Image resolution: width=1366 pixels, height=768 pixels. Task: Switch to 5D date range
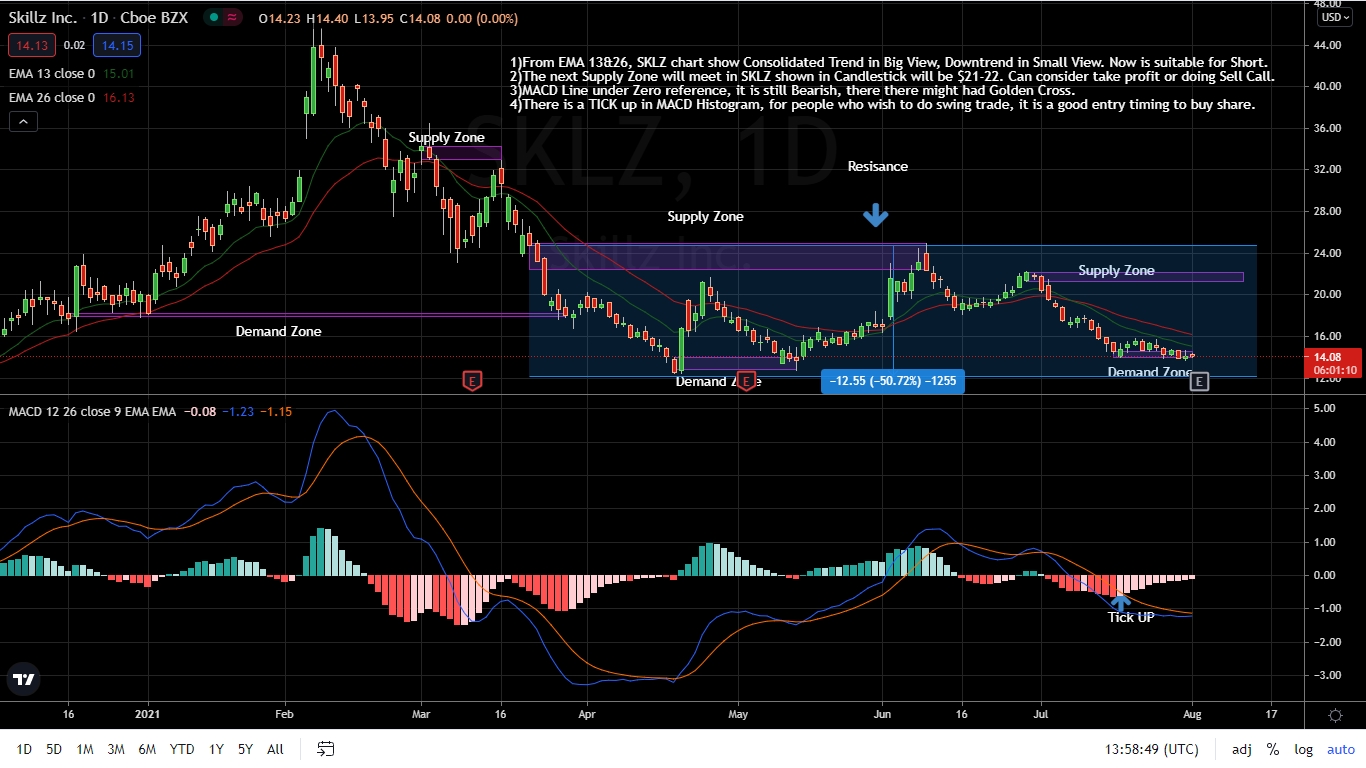click(x=54, y=749)
